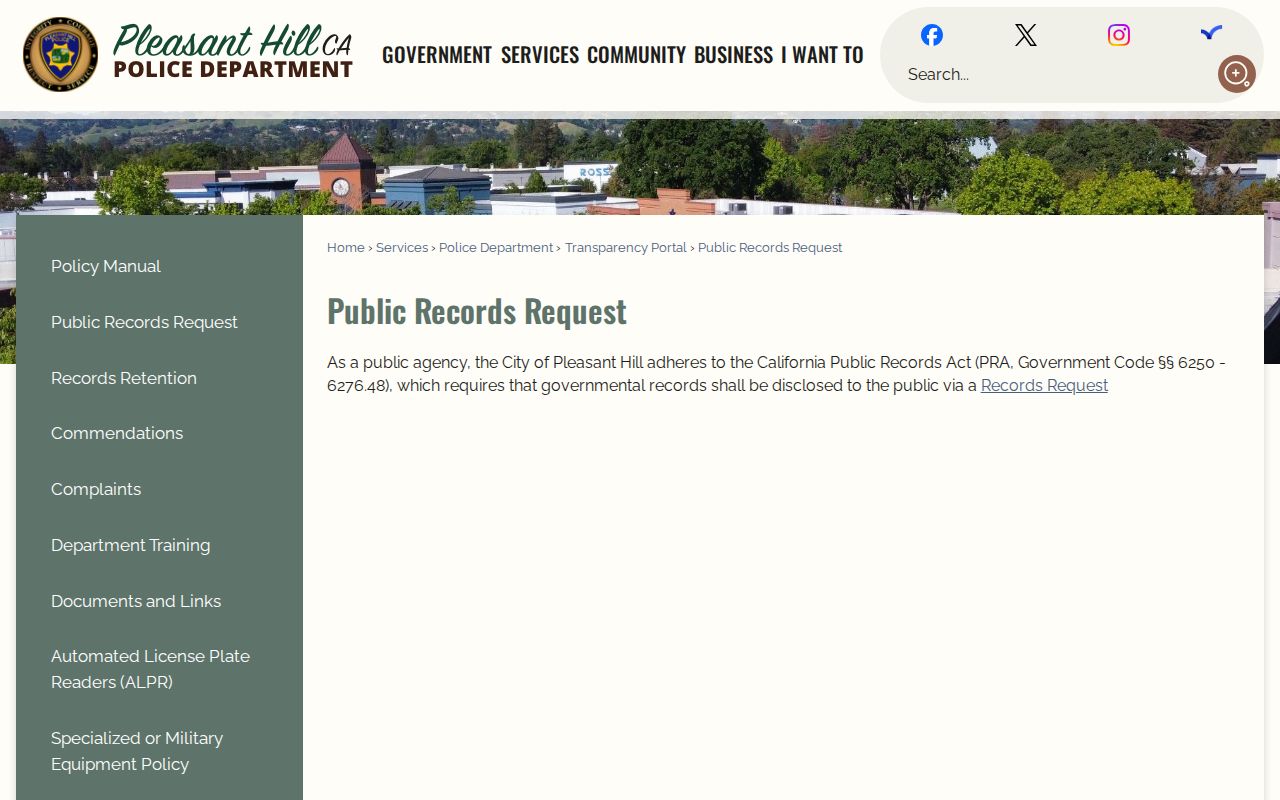Screen dimensions: 1280x800
Task: Open the I Want To menu
Action: [822, 54]
